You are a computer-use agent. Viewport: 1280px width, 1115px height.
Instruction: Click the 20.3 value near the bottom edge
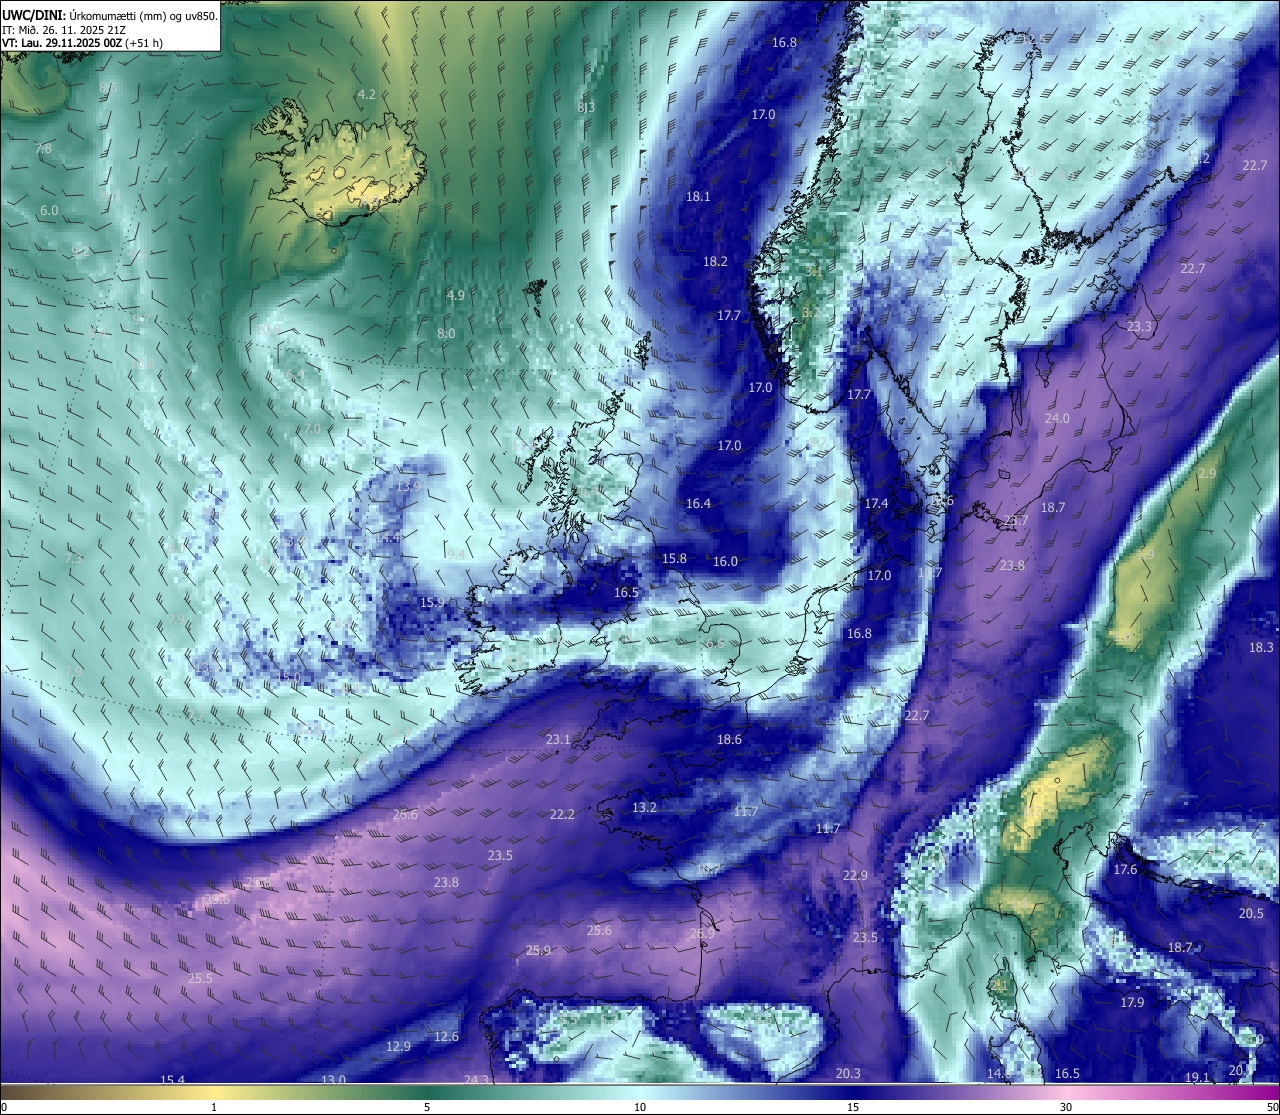coord(847,1073)
